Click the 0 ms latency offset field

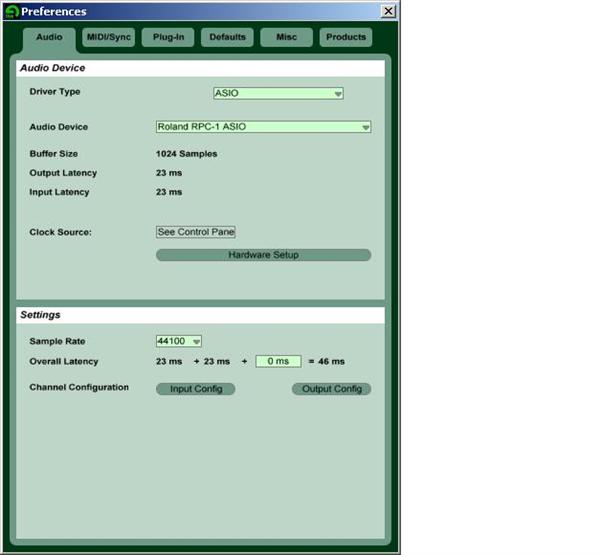click(x=278, y=361)
